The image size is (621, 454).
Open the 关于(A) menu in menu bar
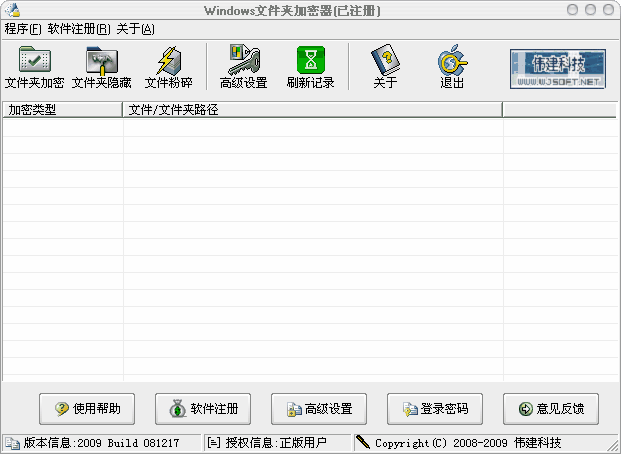[x=135, y=28]
